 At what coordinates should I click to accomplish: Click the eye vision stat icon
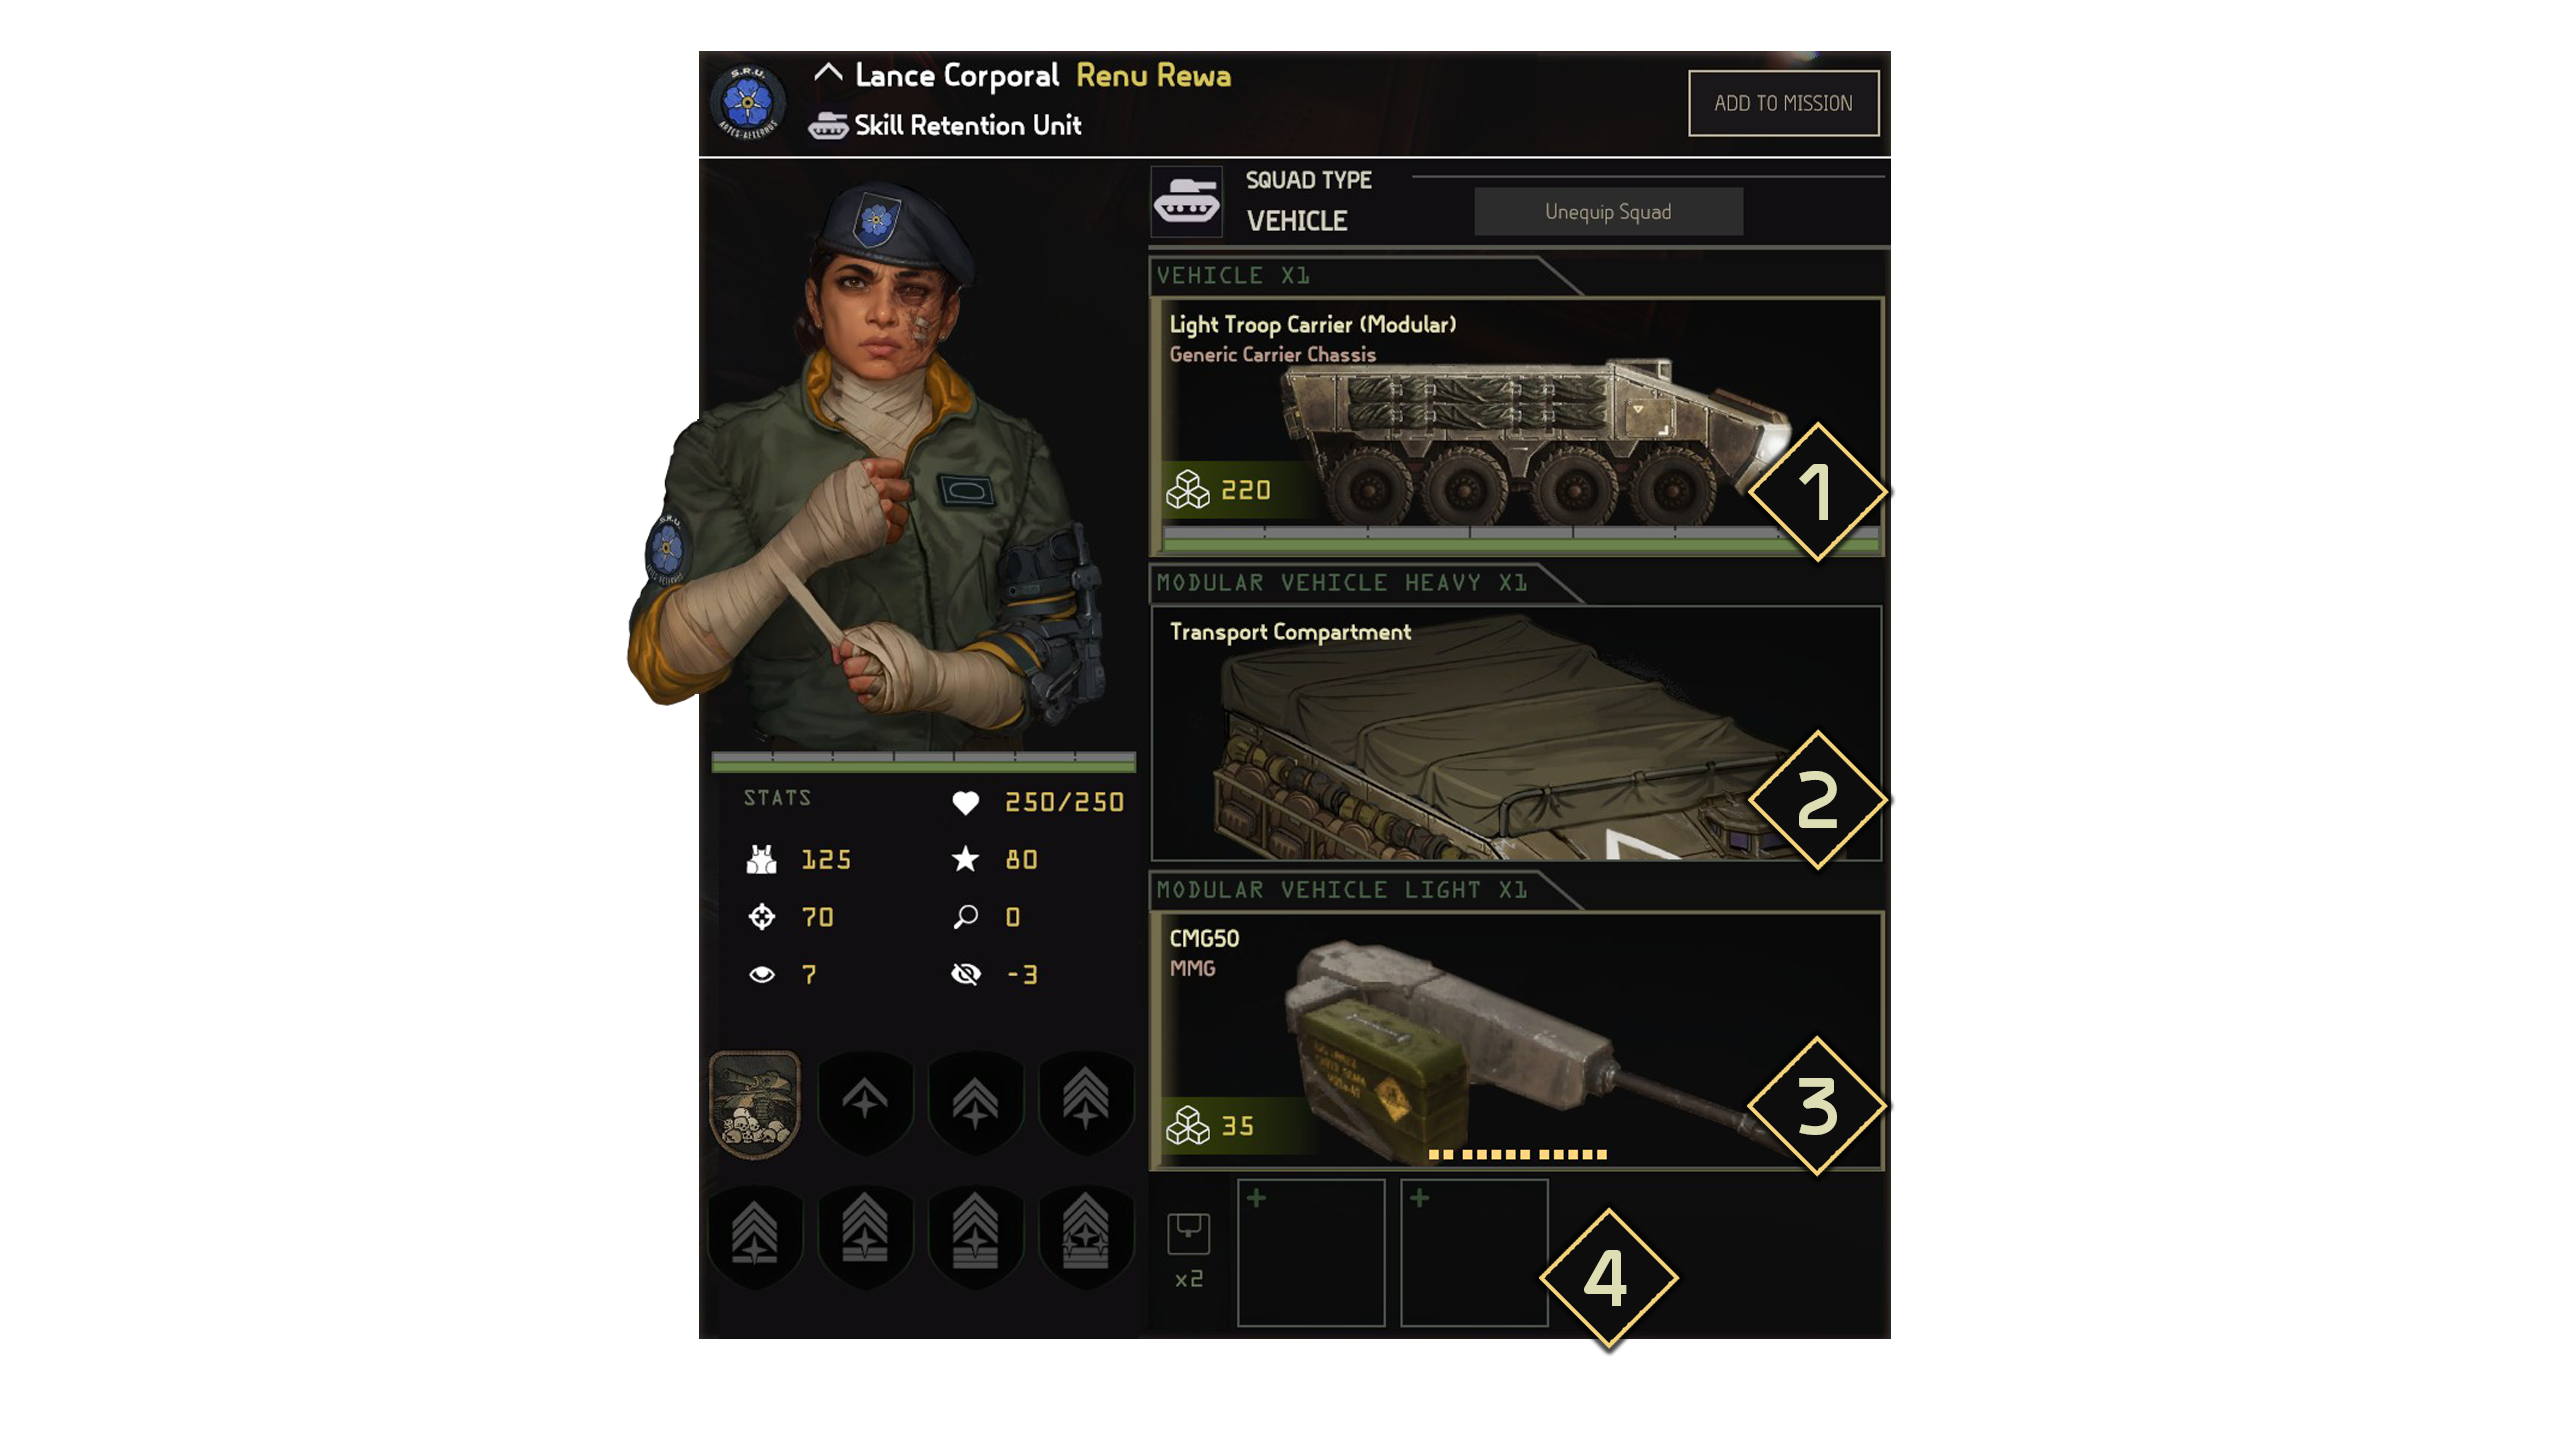761,974
